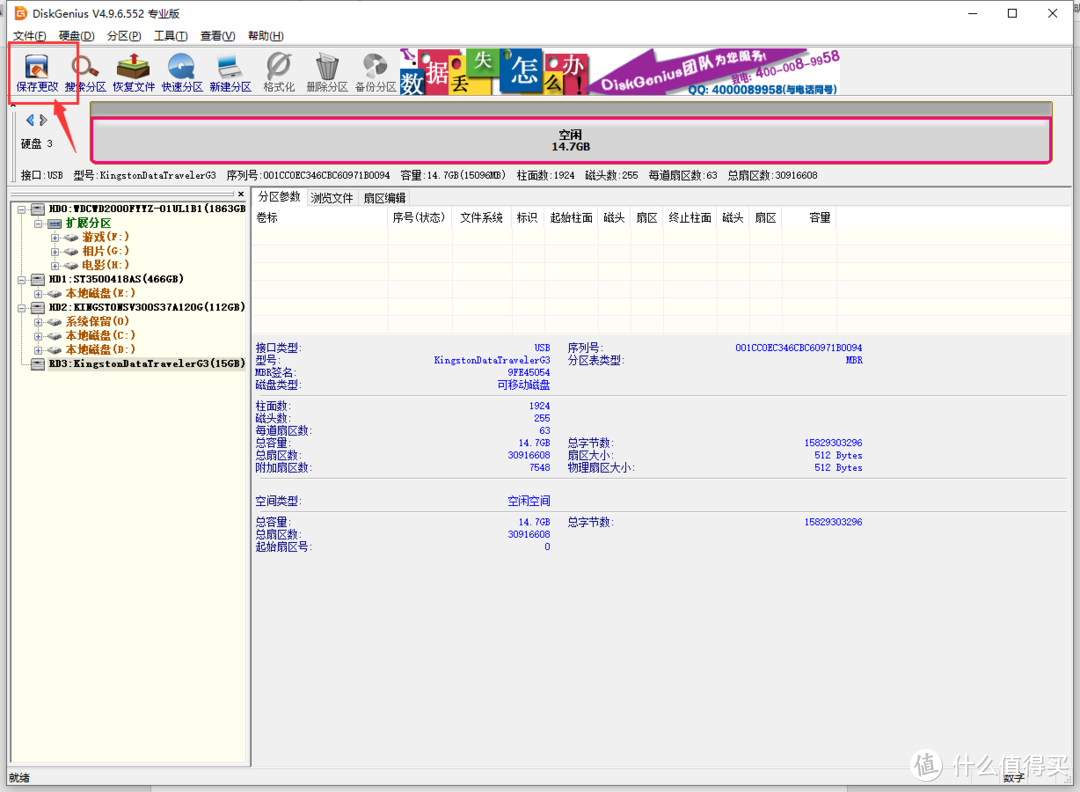Screen dimensions: 1080x792
Task: Click MBR signature value 9FE45054
Action: (x=528, y=373)
